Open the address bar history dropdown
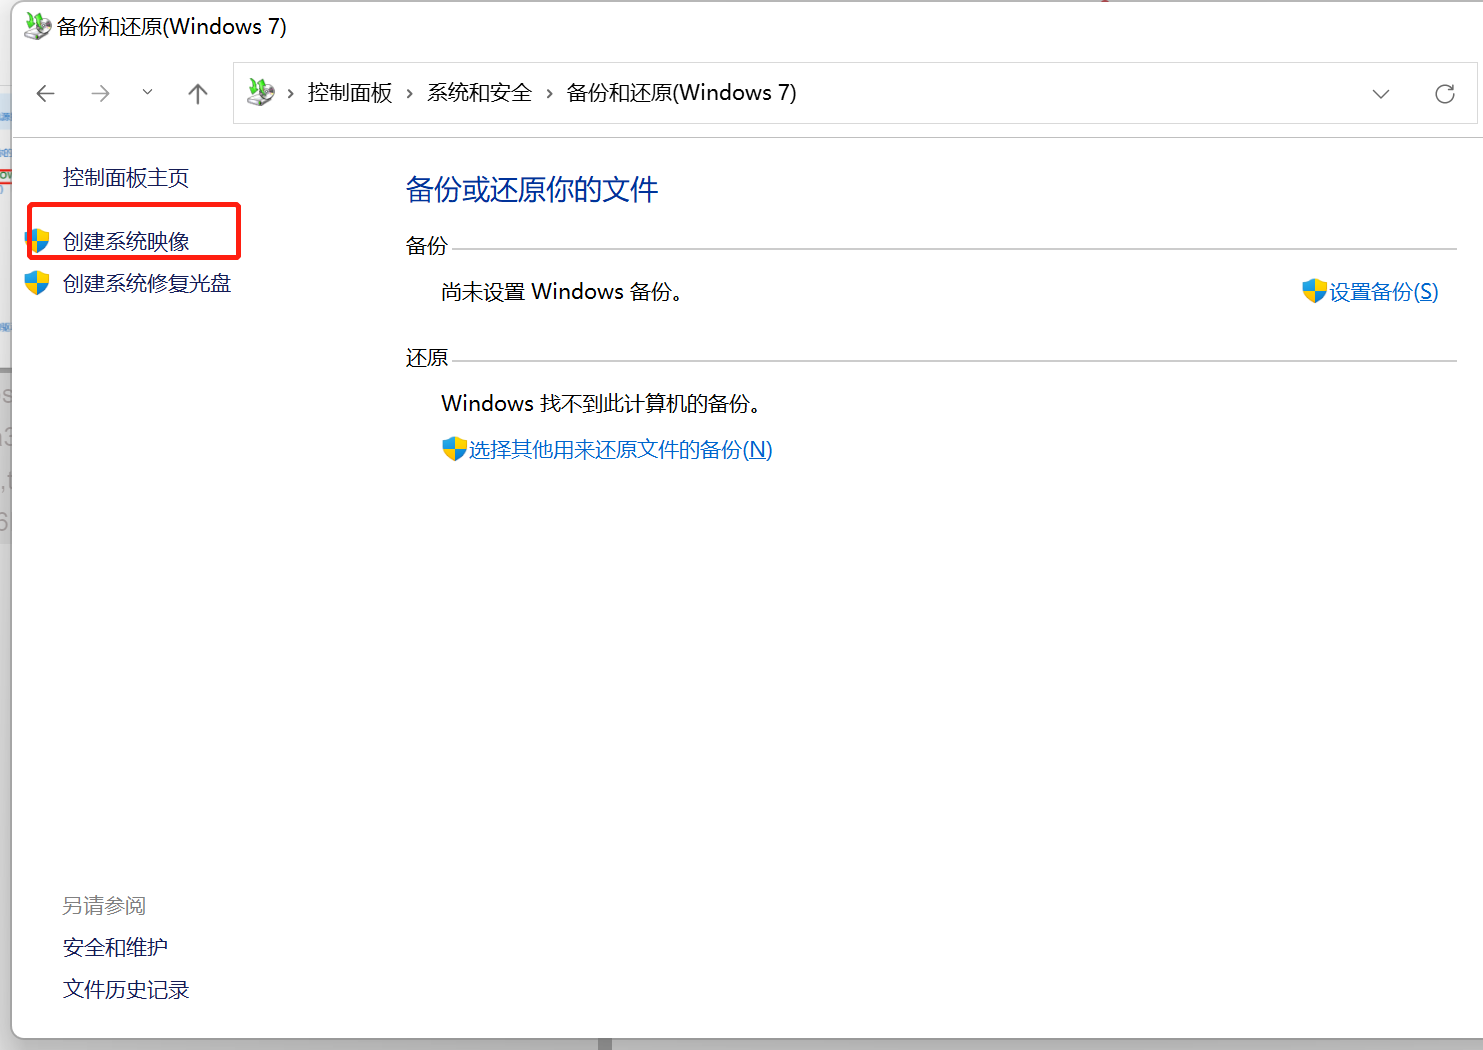The height and width of the screenshot is (1050, 1483). tap(1381, 94)
